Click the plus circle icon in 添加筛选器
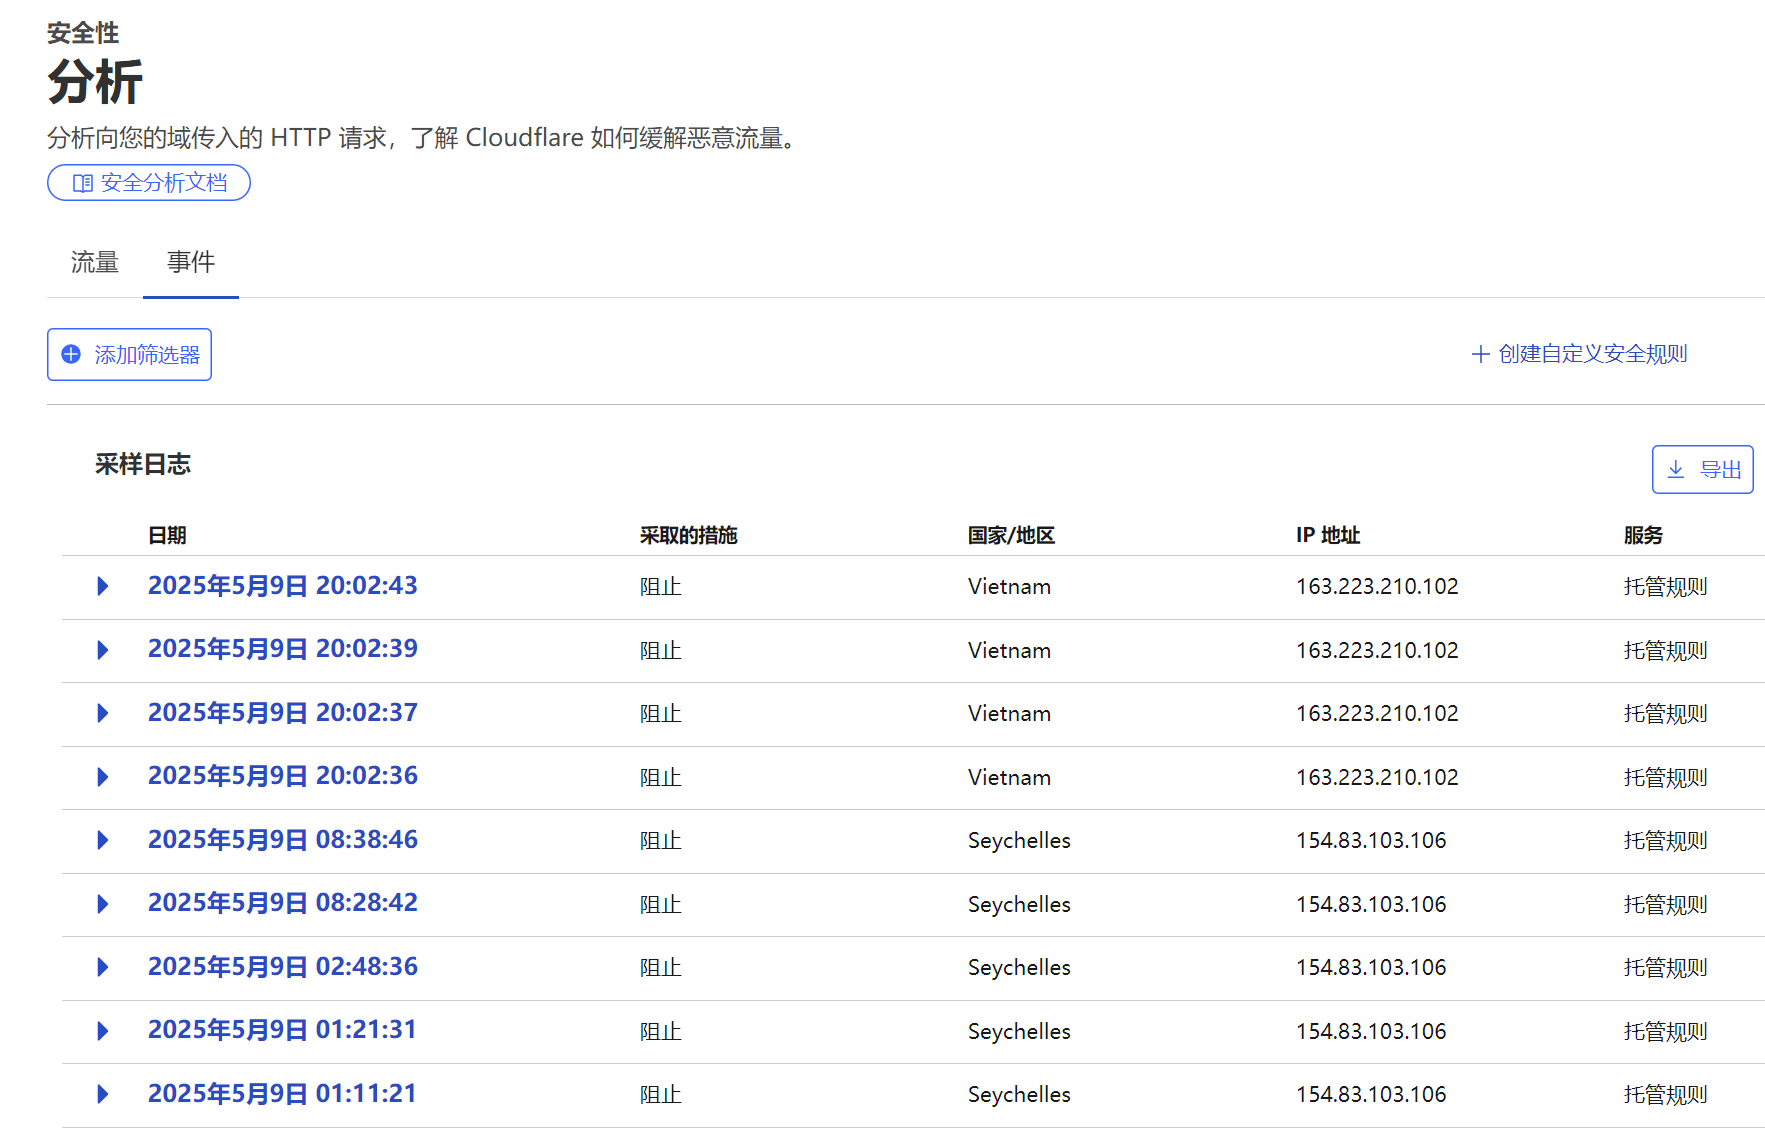This screenshot has width=1765, height=1138. [71, 355]
